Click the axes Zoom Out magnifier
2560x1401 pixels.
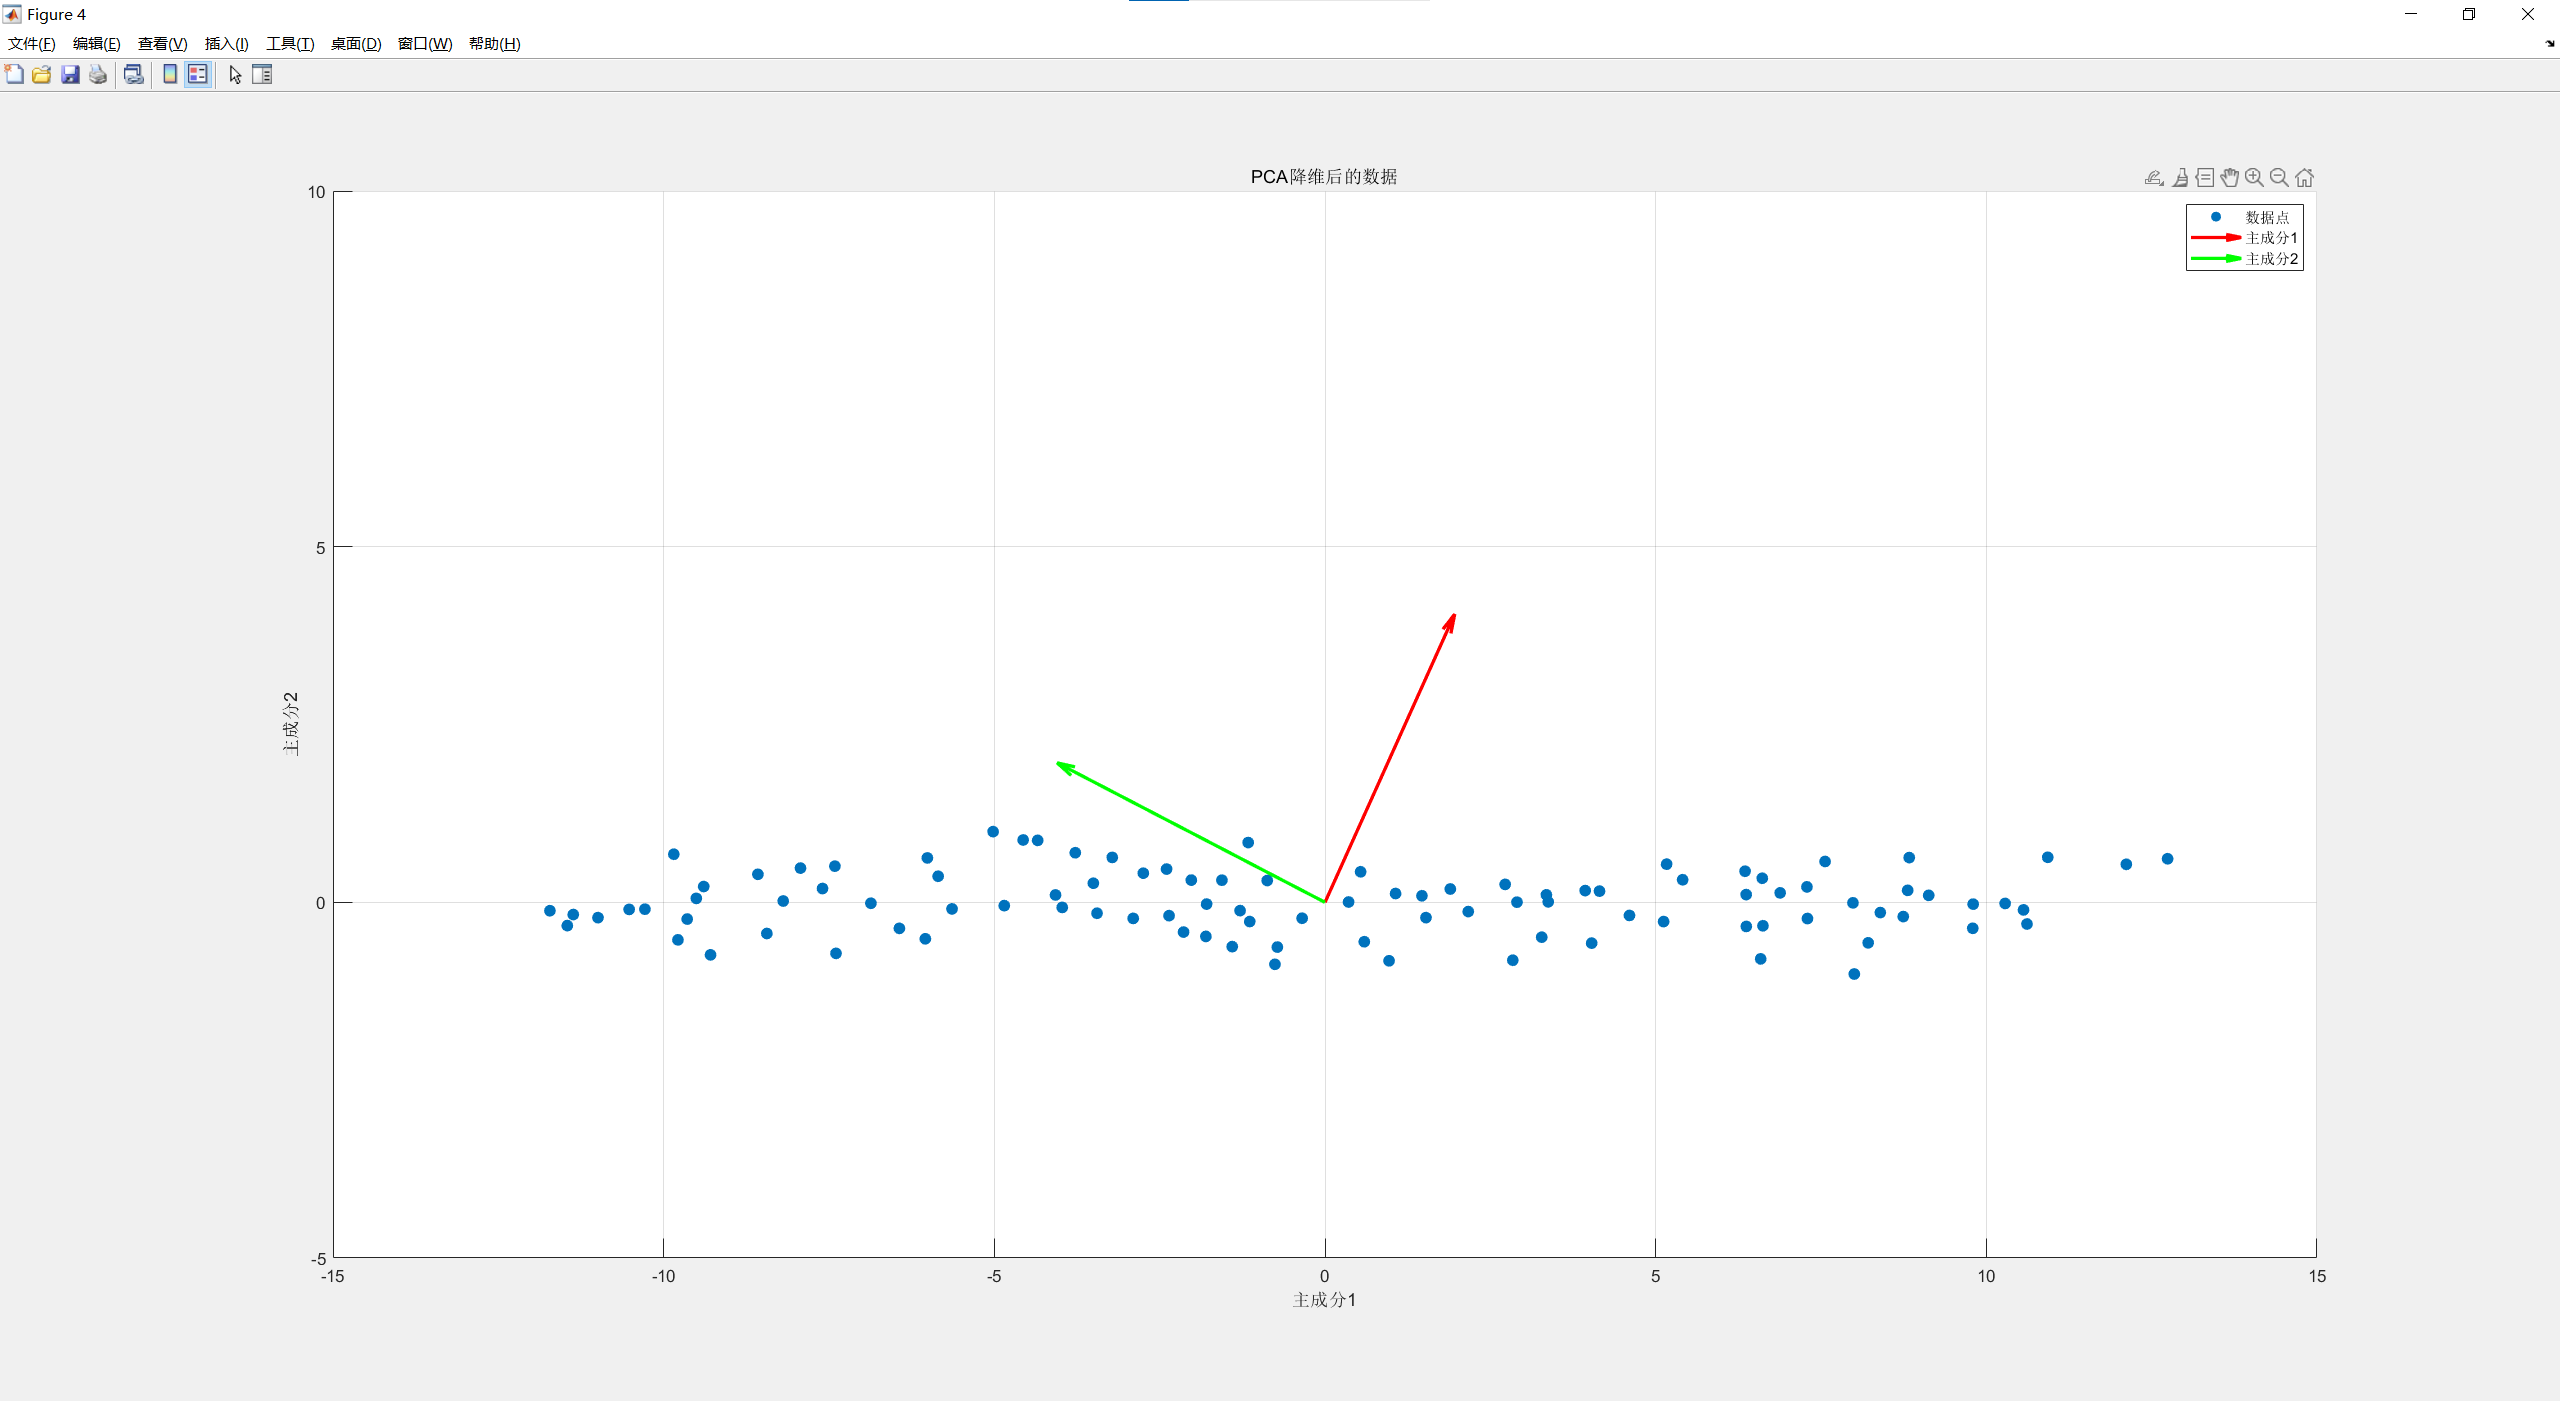pos(2279,177)
